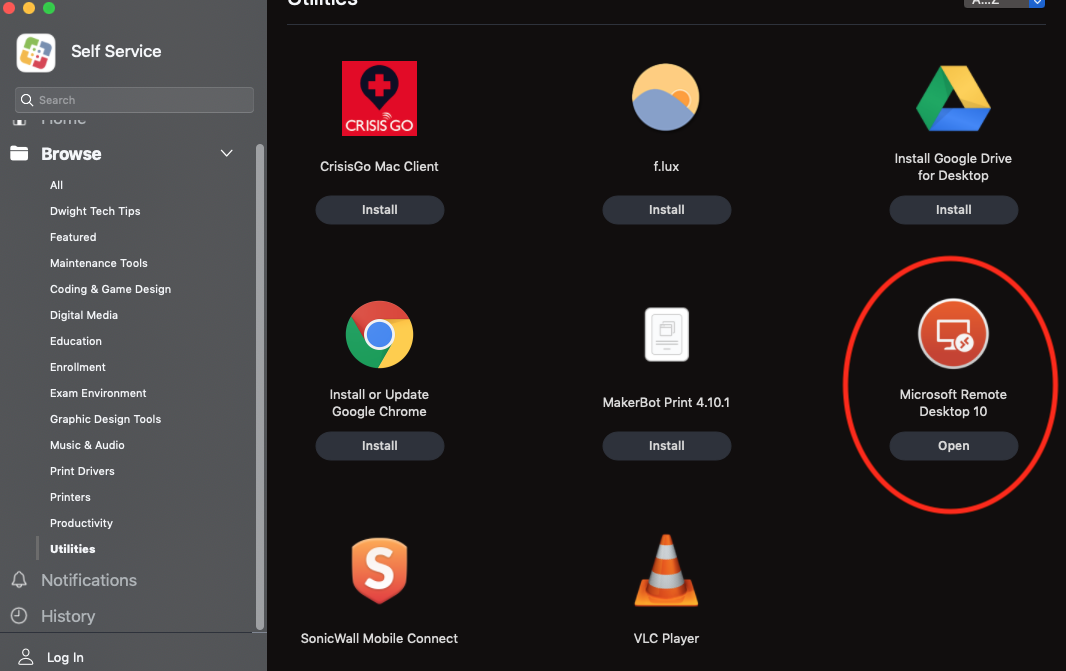Install or update Google Chrome
Image resolution: width=1066 pixels, height=671 pixels.
click(x=379, y=446)
